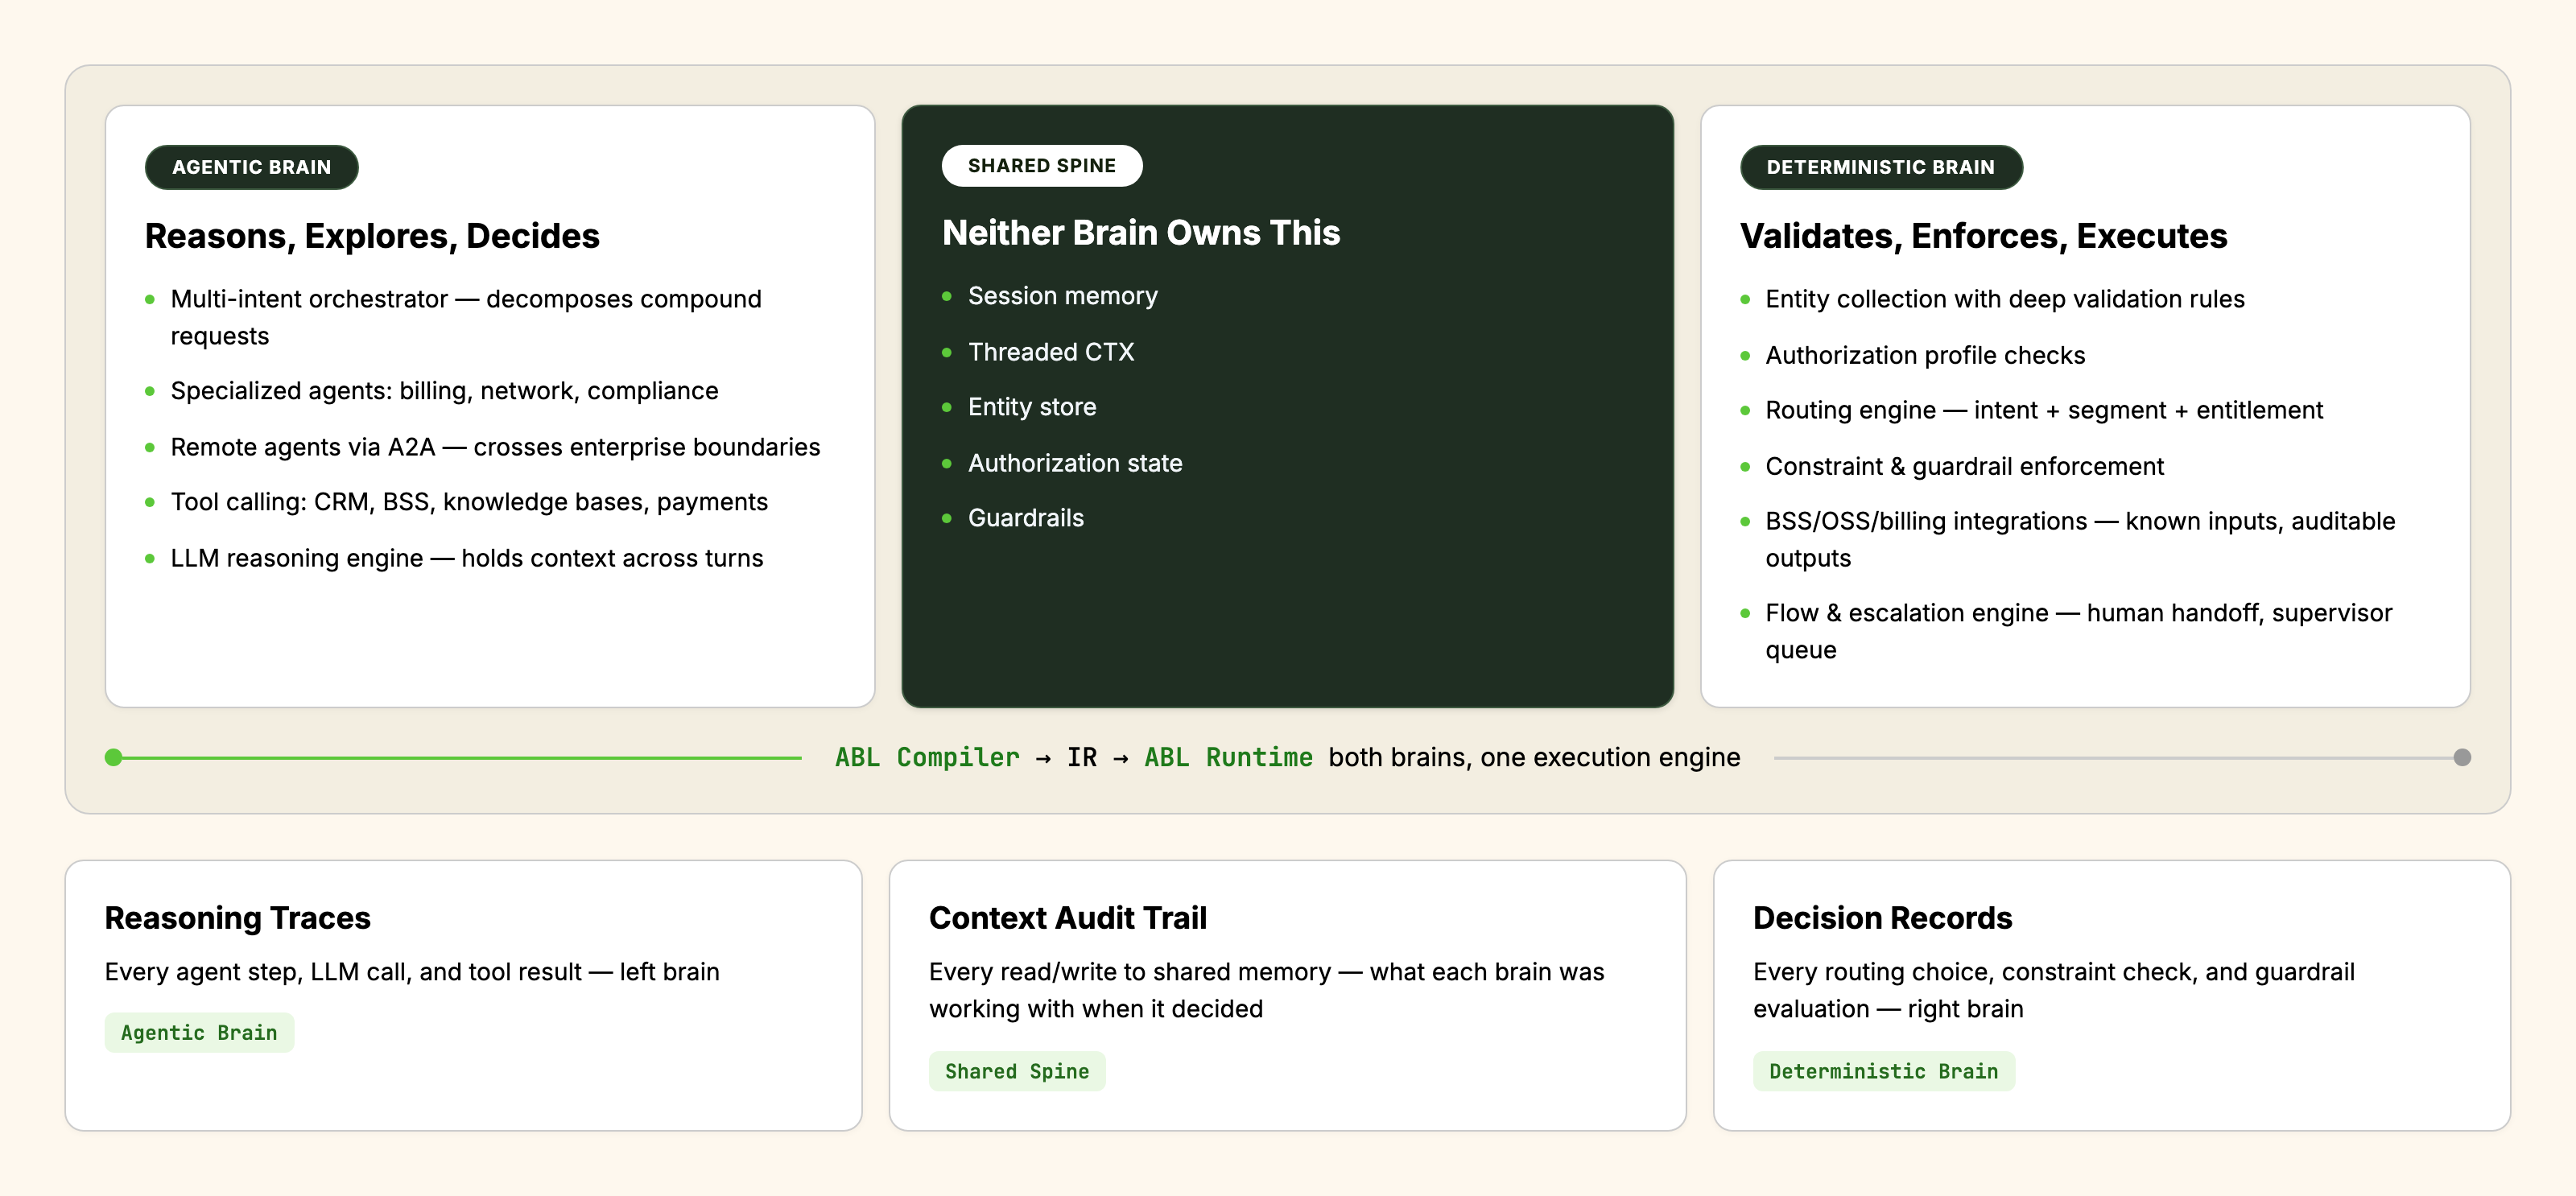Click 'Multi-intent orchestrator' bullet text
This screenshot has width=2576, height=1196.
tap(466, 317)
